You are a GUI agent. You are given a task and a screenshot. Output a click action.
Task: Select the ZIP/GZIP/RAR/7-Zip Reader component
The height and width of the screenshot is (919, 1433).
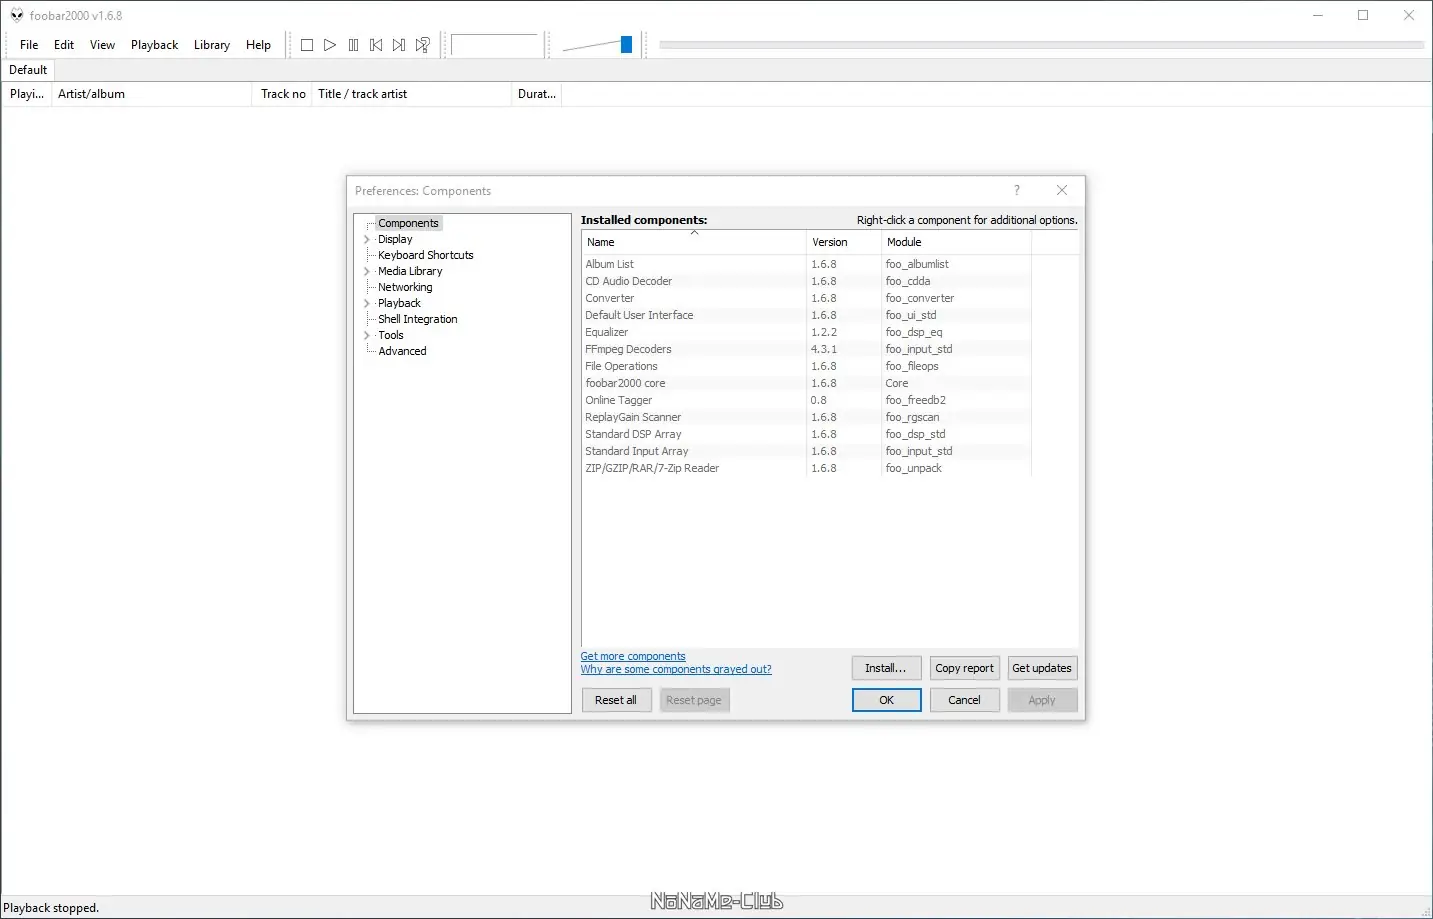pos(806,468)
